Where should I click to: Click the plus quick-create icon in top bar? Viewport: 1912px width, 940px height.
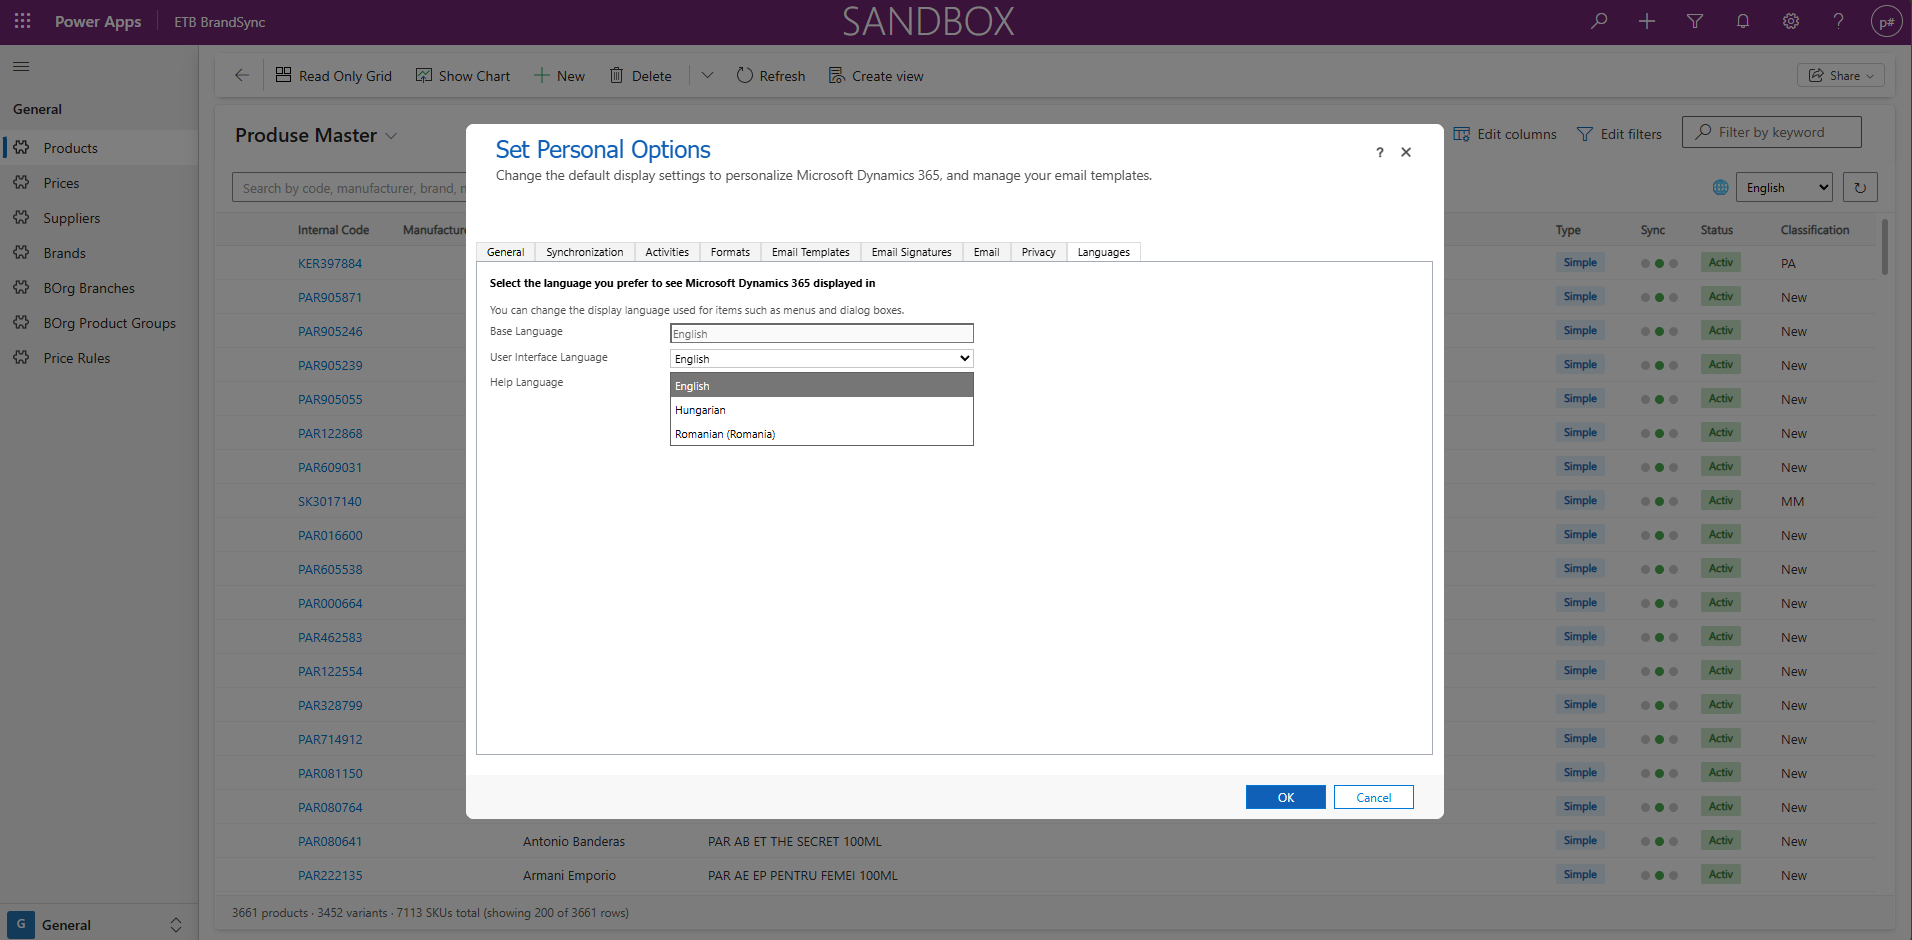pyautogui.click(x=1647, y=21)
